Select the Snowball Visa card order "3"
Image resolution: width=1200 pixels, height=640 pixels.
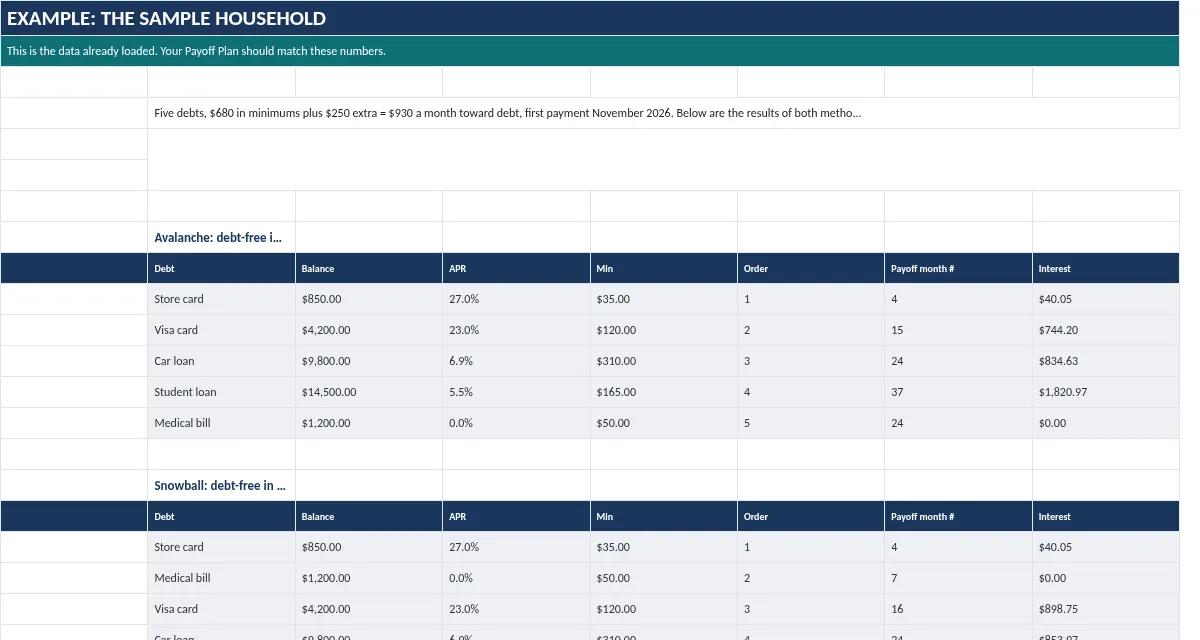811,609
